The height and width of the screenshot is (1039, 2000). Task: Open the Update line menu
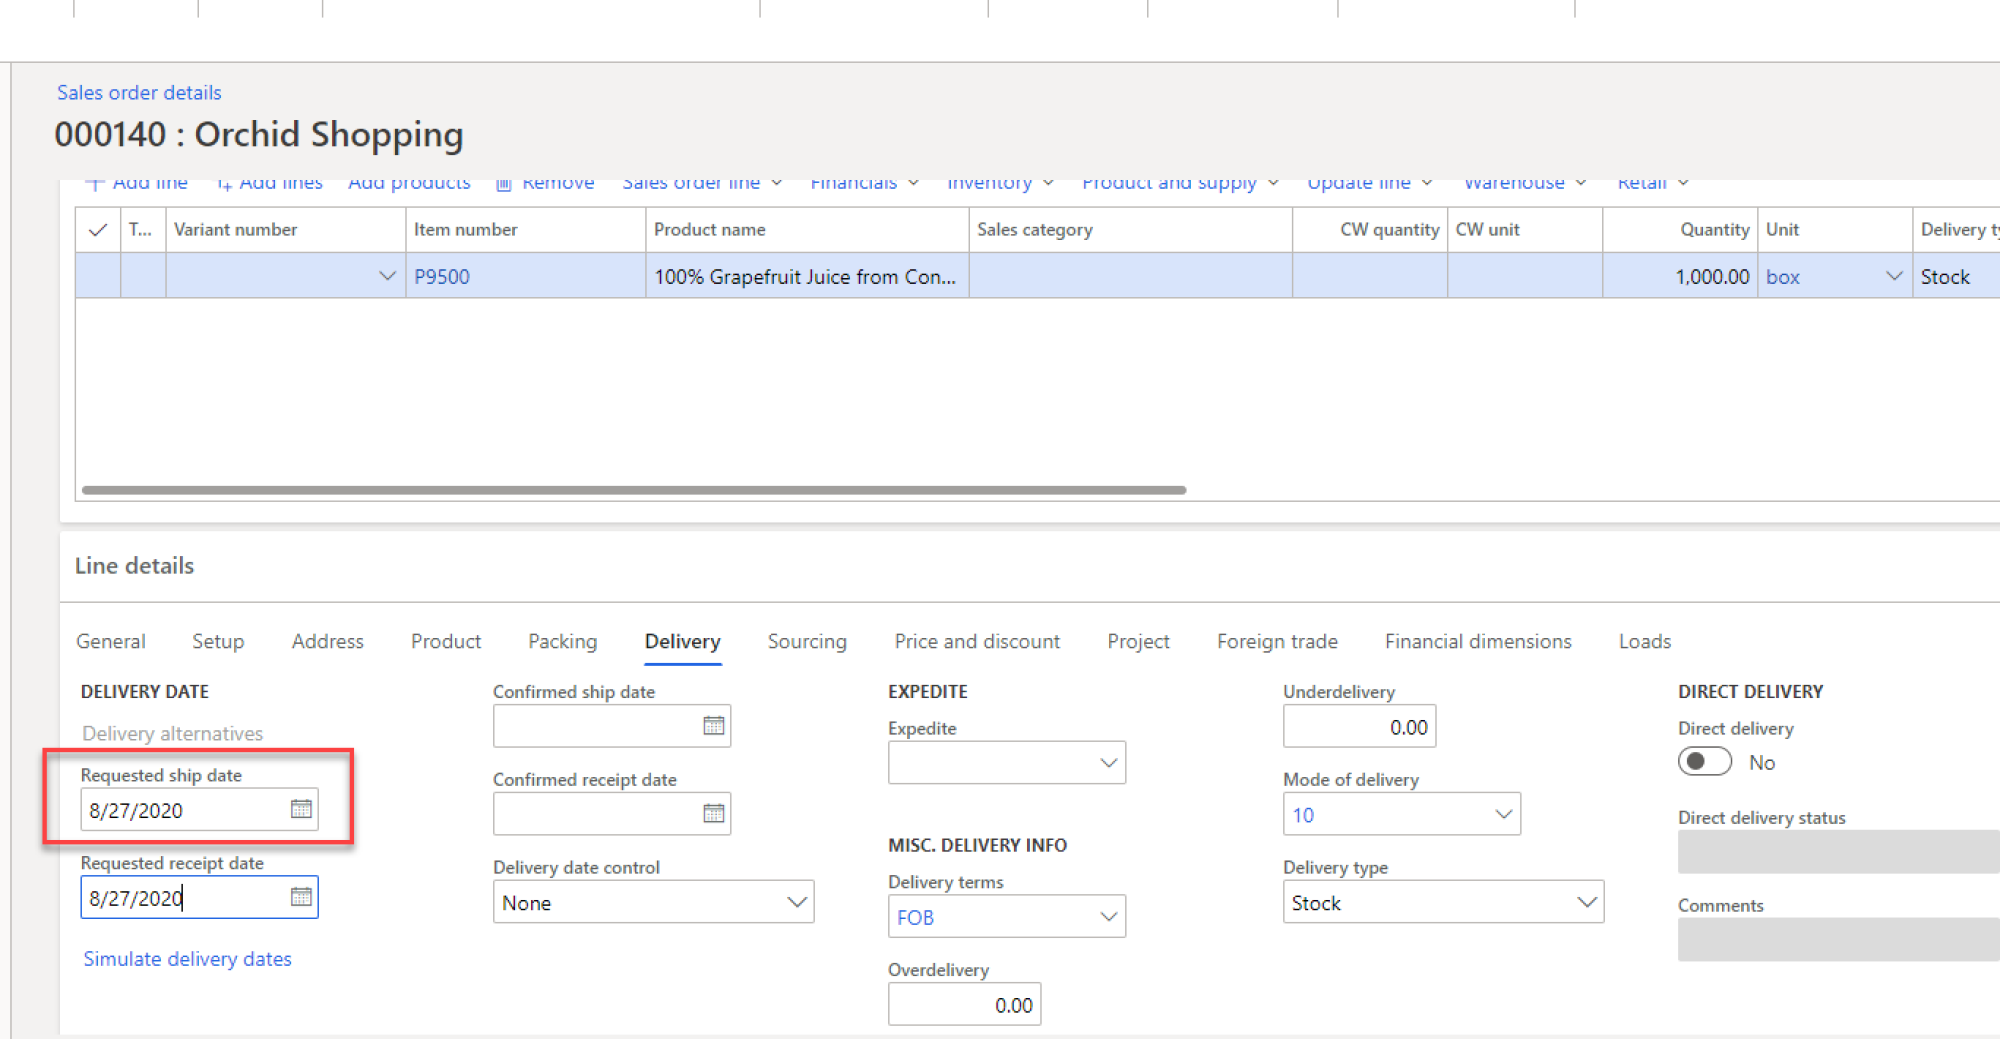(x=1370, y=184)
